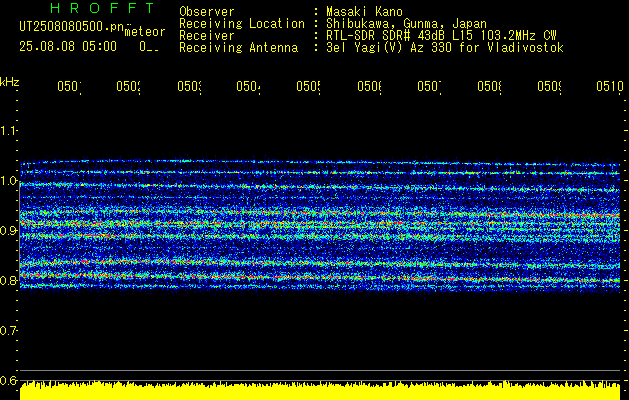629x400 pixels.
Task: Click the 1.0 frequency axis label
Action: [8, 181]
